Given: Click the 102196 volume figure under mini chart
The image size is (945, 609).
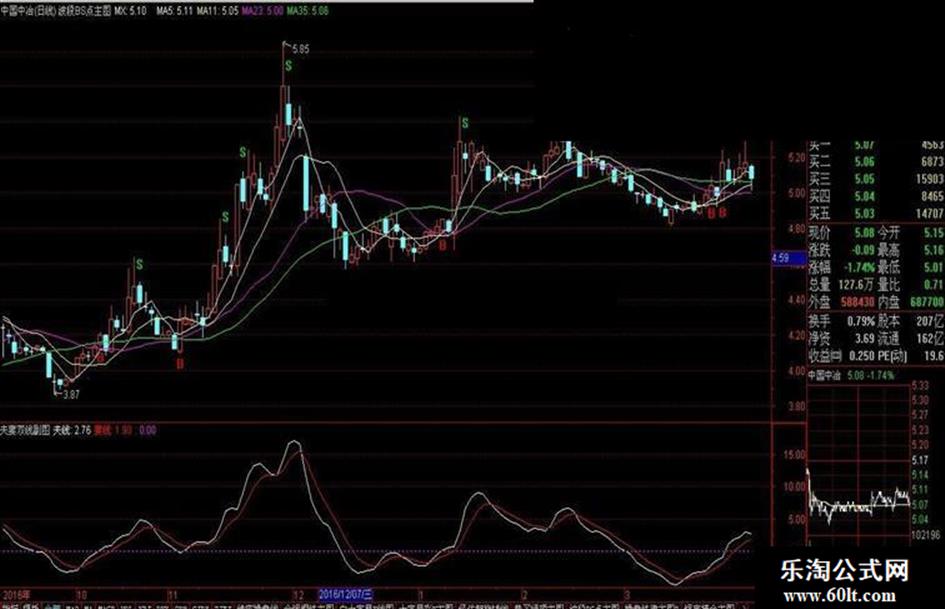Looking at the screenshot, I should click(925, 535).
